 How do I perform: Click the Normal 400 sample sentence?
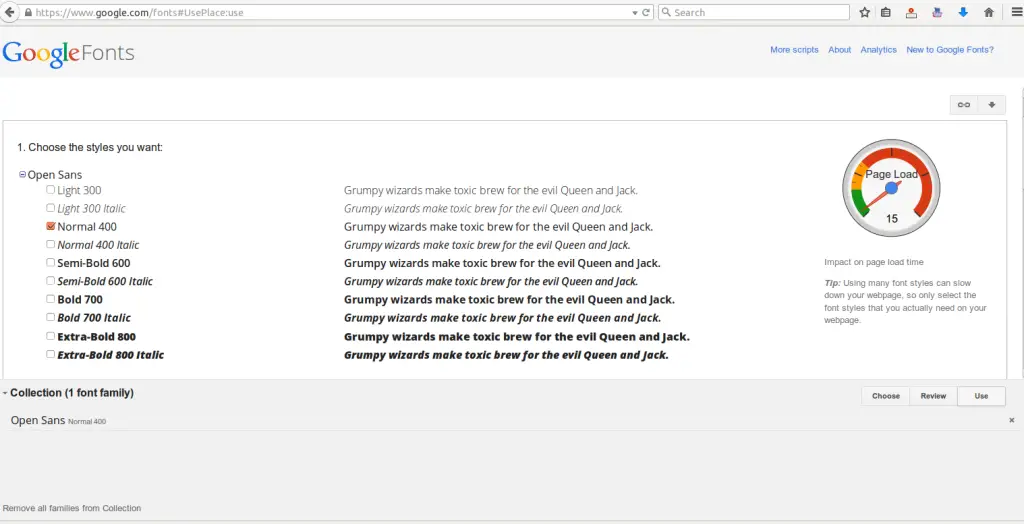[498, 227]
